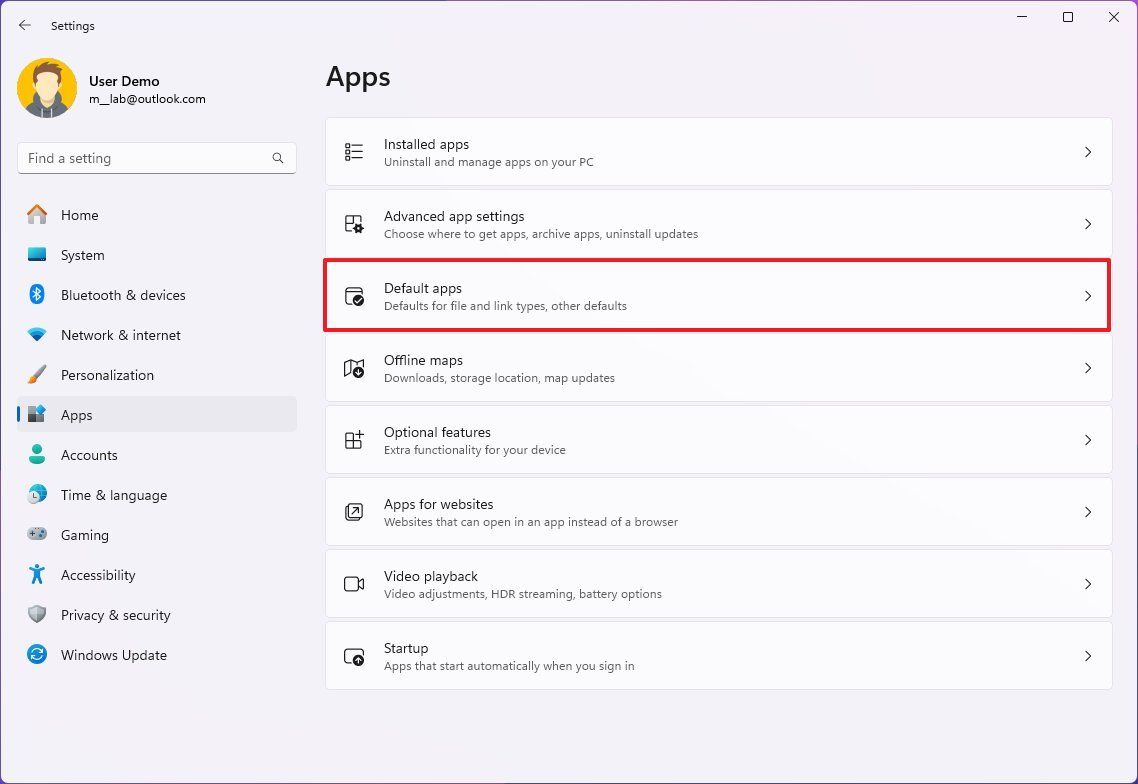Image resolution: width=1138 pixels, height=784 pixels.
Task: Select the Windows Update icon
Action: click(x=37, y=655)
